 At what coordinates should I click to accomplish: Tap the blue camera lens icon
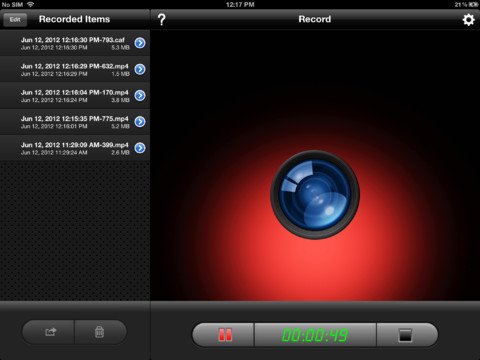click(315, 195)
